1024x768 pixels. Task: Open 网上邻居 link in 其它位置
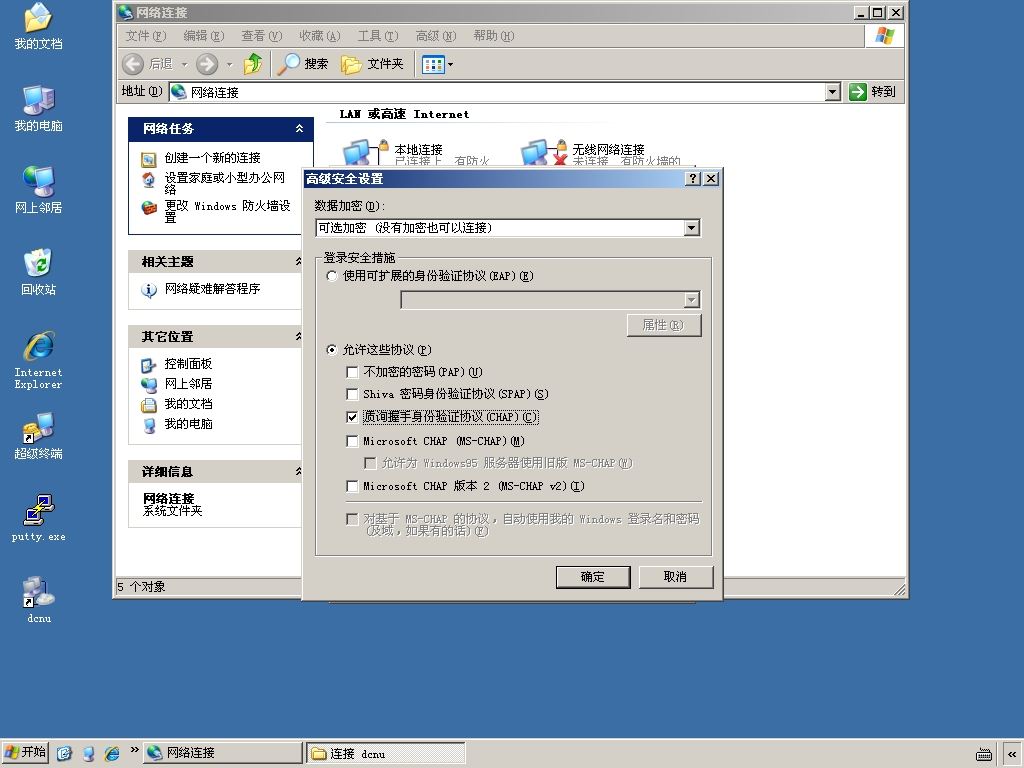tap(188, 384)
